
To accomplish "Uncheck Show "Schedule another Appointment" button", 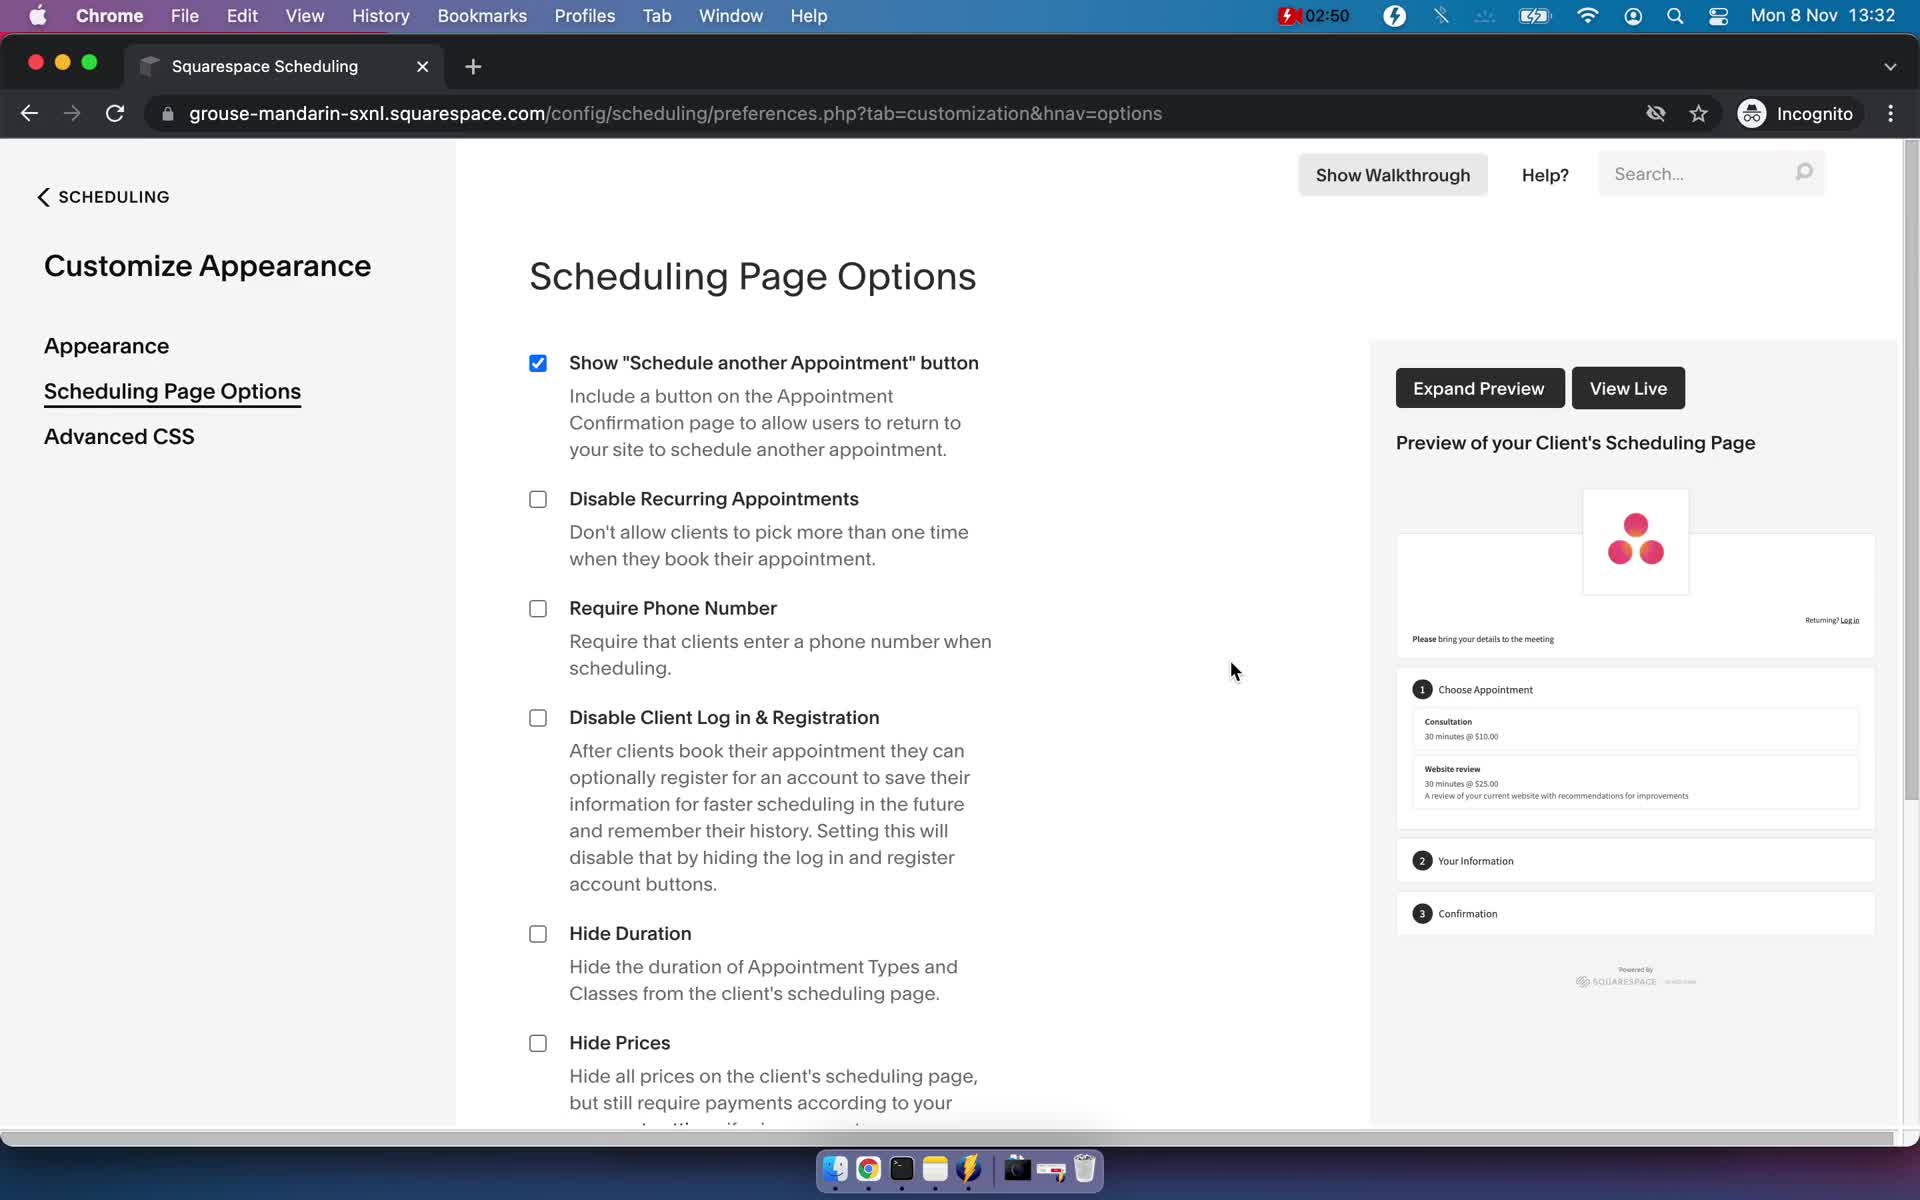I will (538, 363).
